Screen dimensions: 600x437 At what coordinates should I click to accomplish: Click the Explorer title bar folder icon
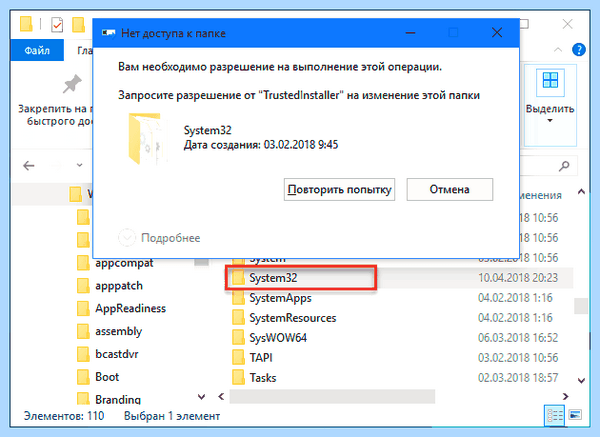(x=26, y=24)
